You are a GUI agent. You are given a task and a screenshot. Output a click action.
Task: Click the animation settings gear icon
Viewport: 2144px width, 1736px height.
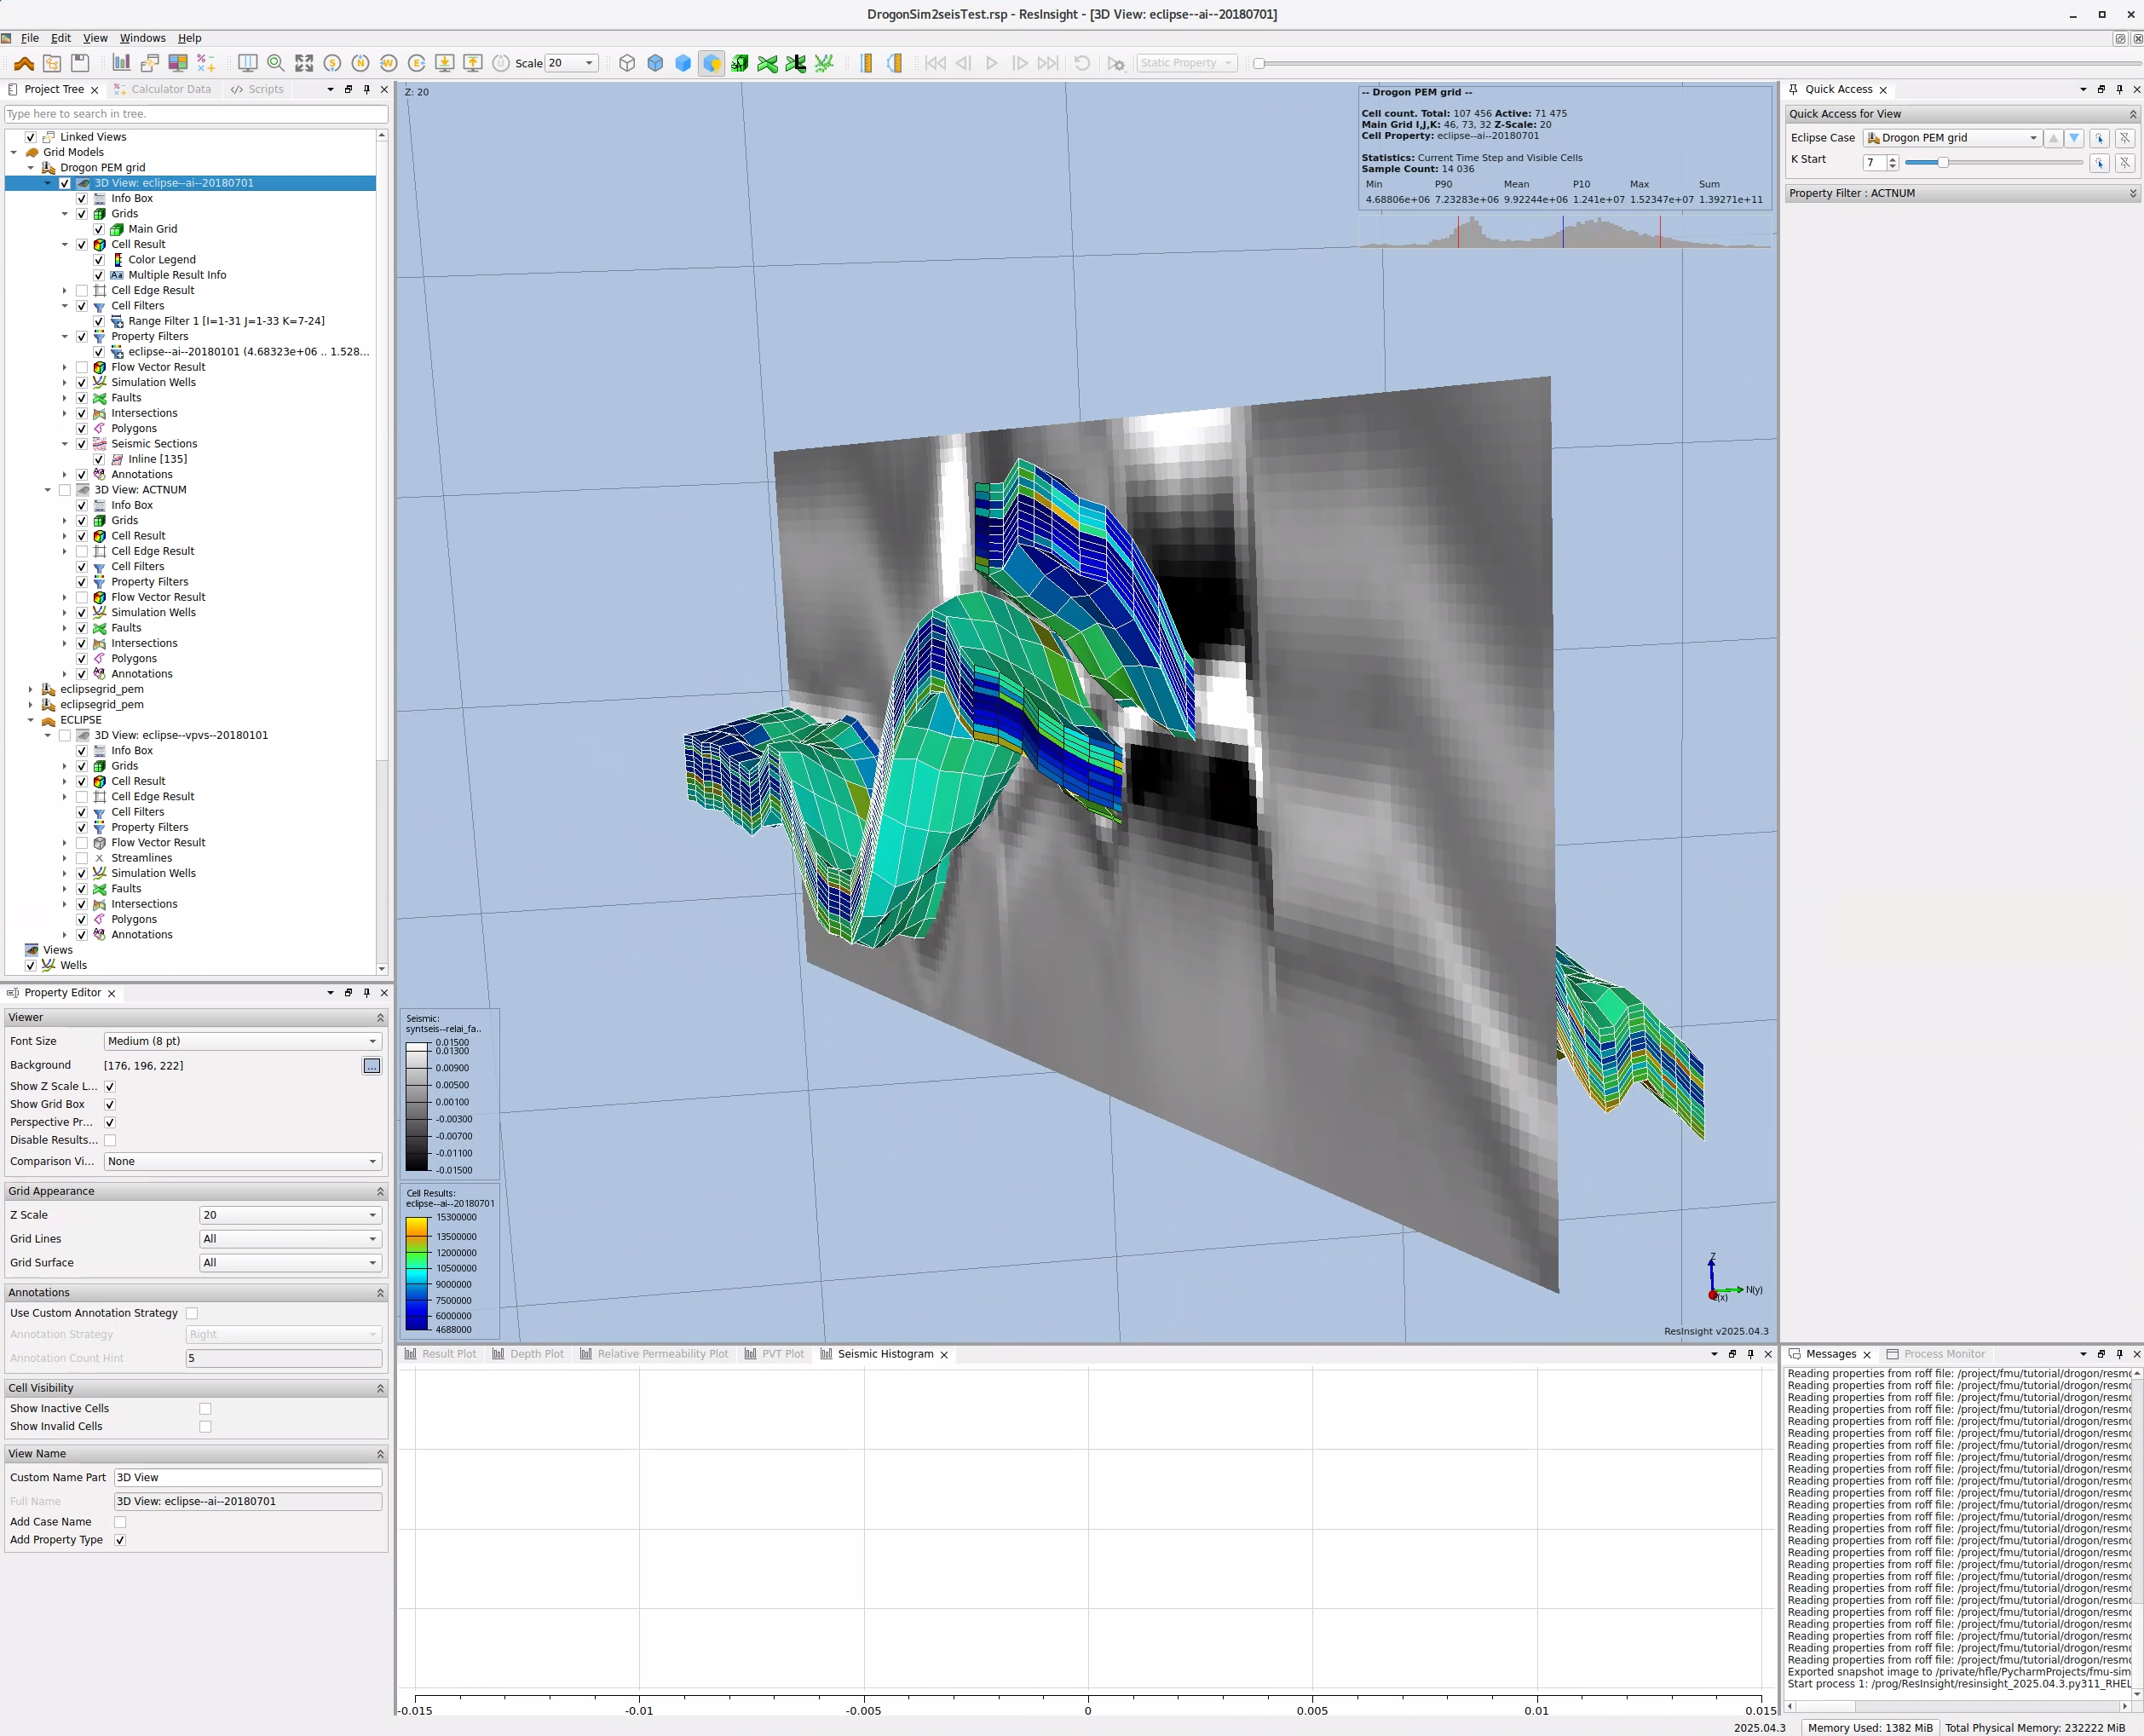pos(1116,63)
